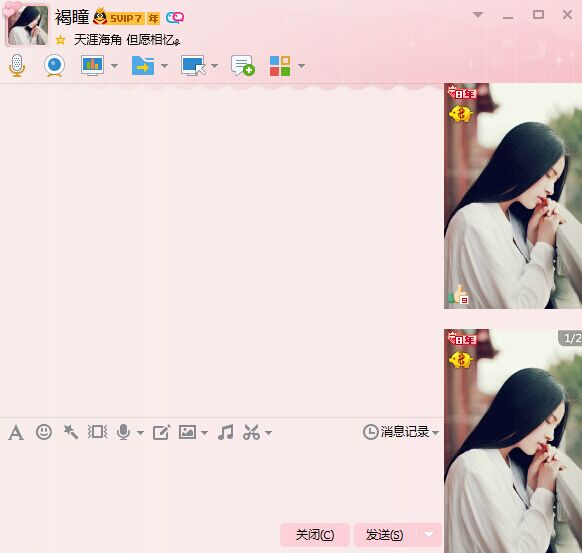The height and width of the screenshot is (553, 582).
Task: Open the magic emoticon wand icon
Action: pos(71,432)
